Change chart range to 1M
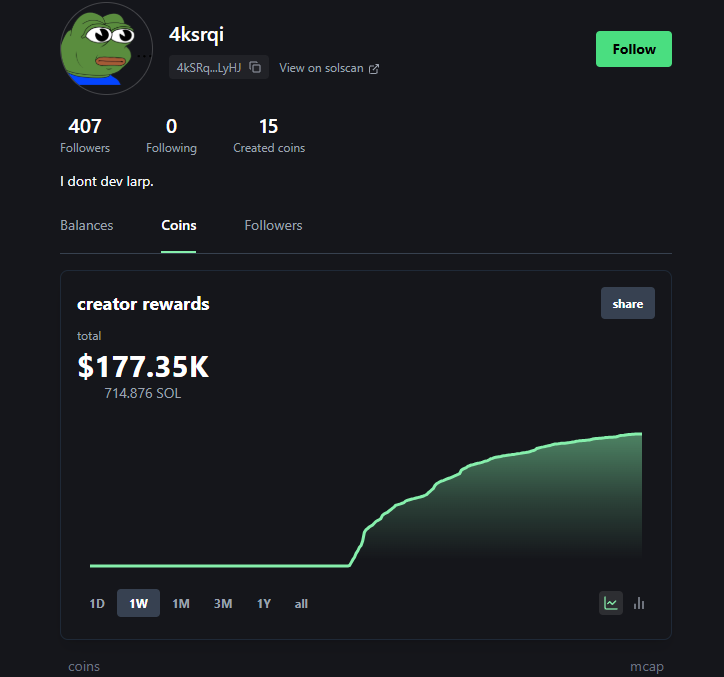The width and height of the screenshot is (724, 677). tap(181, 604)
